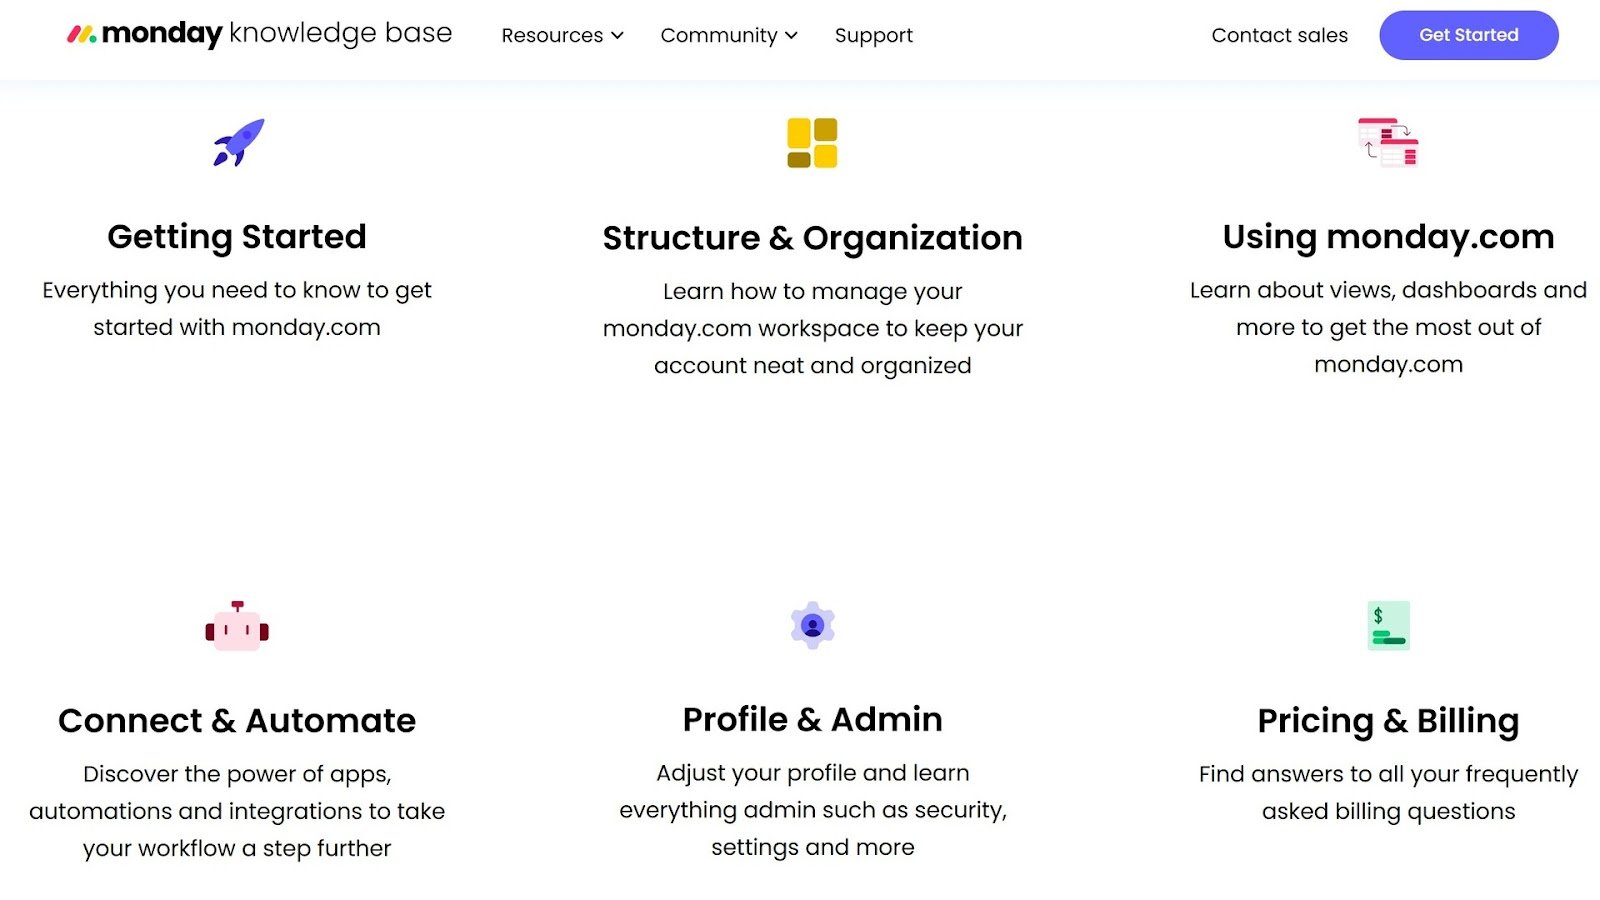Click the Get Started button
Image resolution: width=1600 pixels, height=900 pixels.
[x=1468, y=35]
